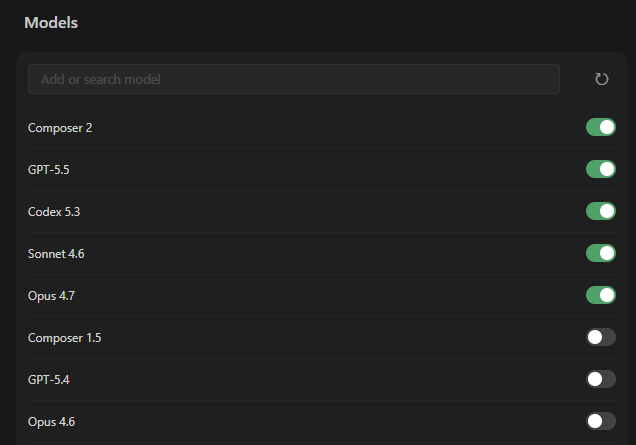Click the empty space beneath the Models heading
Viewport: 636px width, 445px height.
[x=316, y=42]
